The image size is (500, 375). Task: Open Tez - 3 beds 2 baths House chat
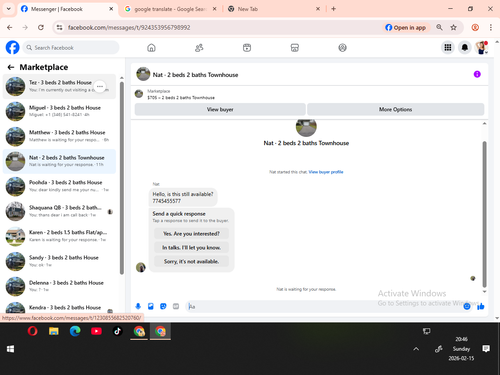pos(59,86)
